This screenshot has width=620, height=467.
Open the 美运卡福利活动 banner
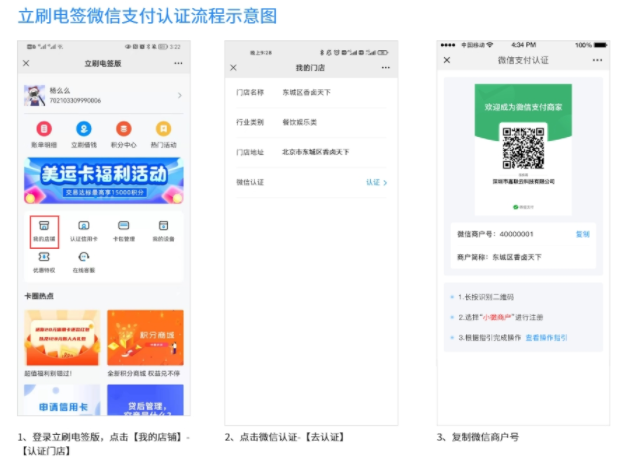coord(104,180)
